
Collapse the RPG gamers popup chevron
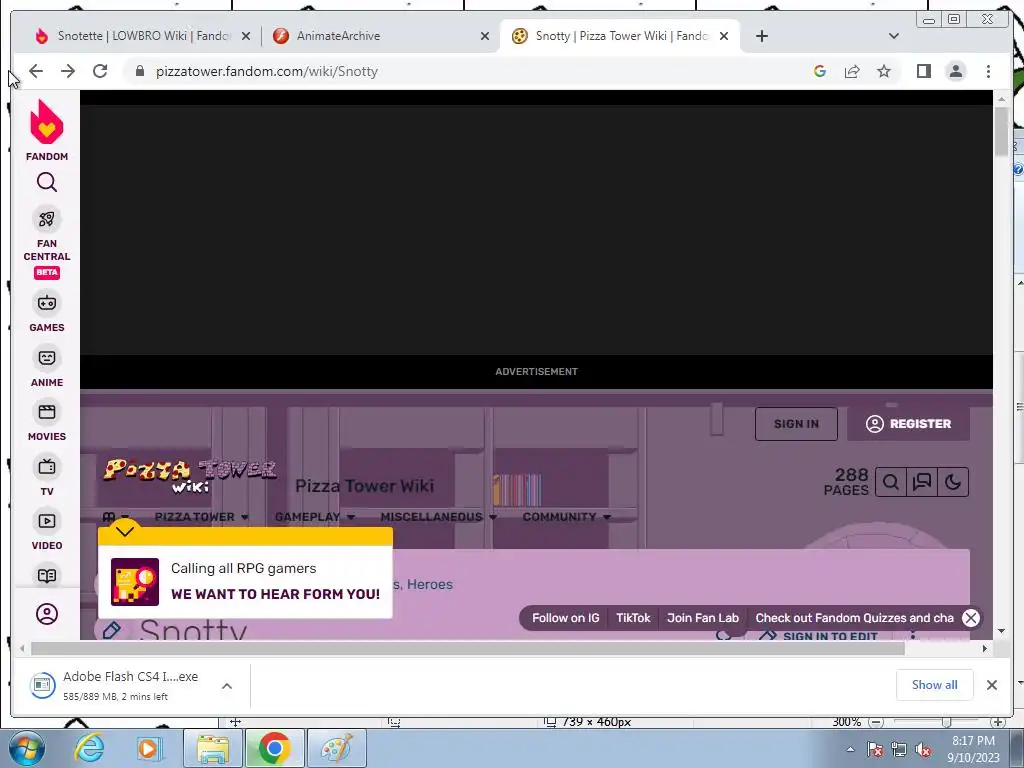(125, 530)
